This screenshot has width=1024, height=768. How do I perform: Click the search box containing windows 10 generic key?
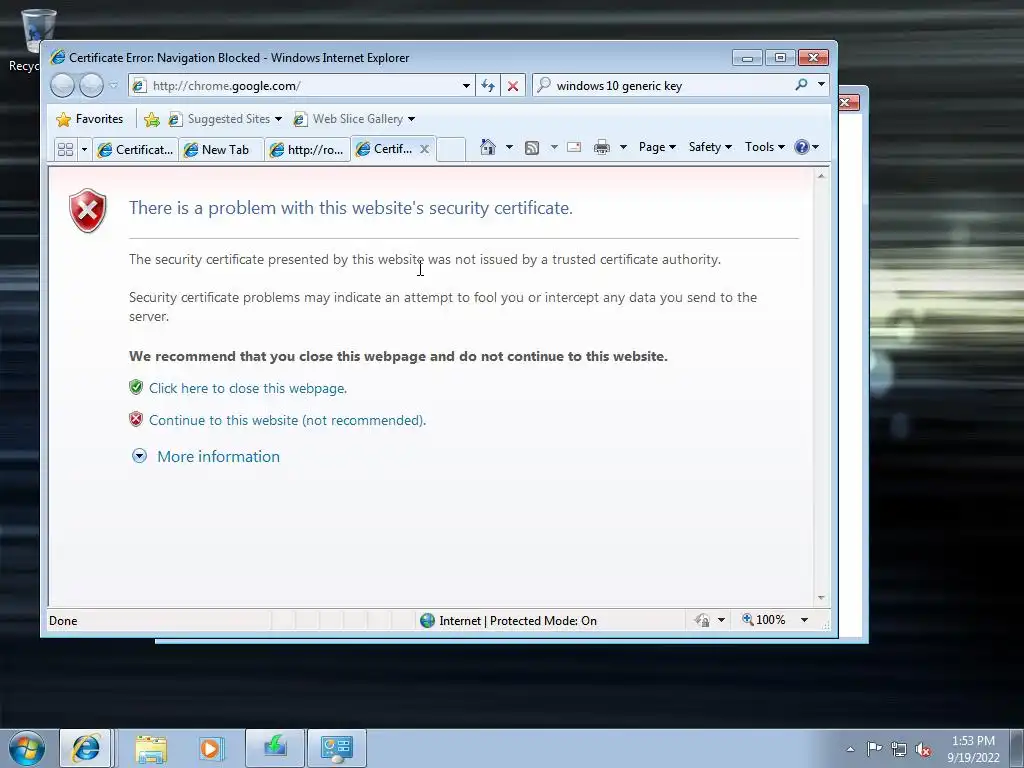[661, 86]
